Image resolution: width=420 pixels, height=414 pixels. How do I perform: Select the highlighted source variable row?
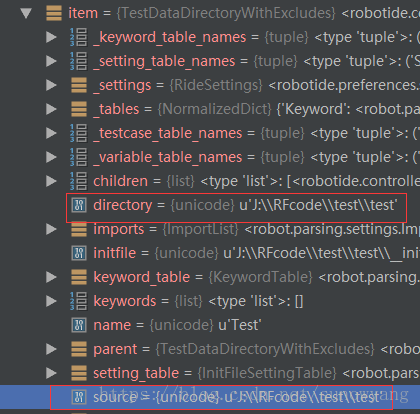pyautogui.click(x=210, y=397)
